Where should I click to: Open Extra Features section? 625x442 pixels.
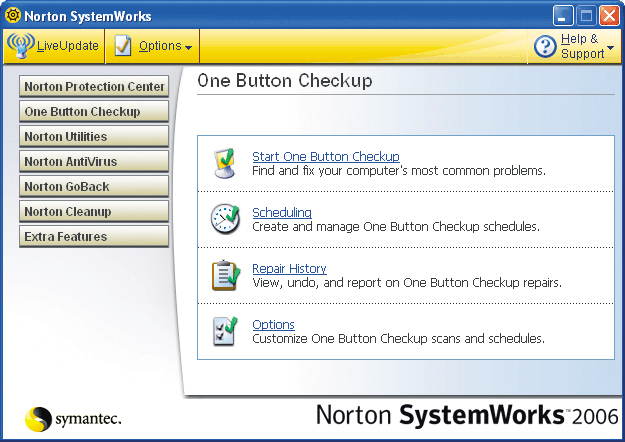point(94,236)
